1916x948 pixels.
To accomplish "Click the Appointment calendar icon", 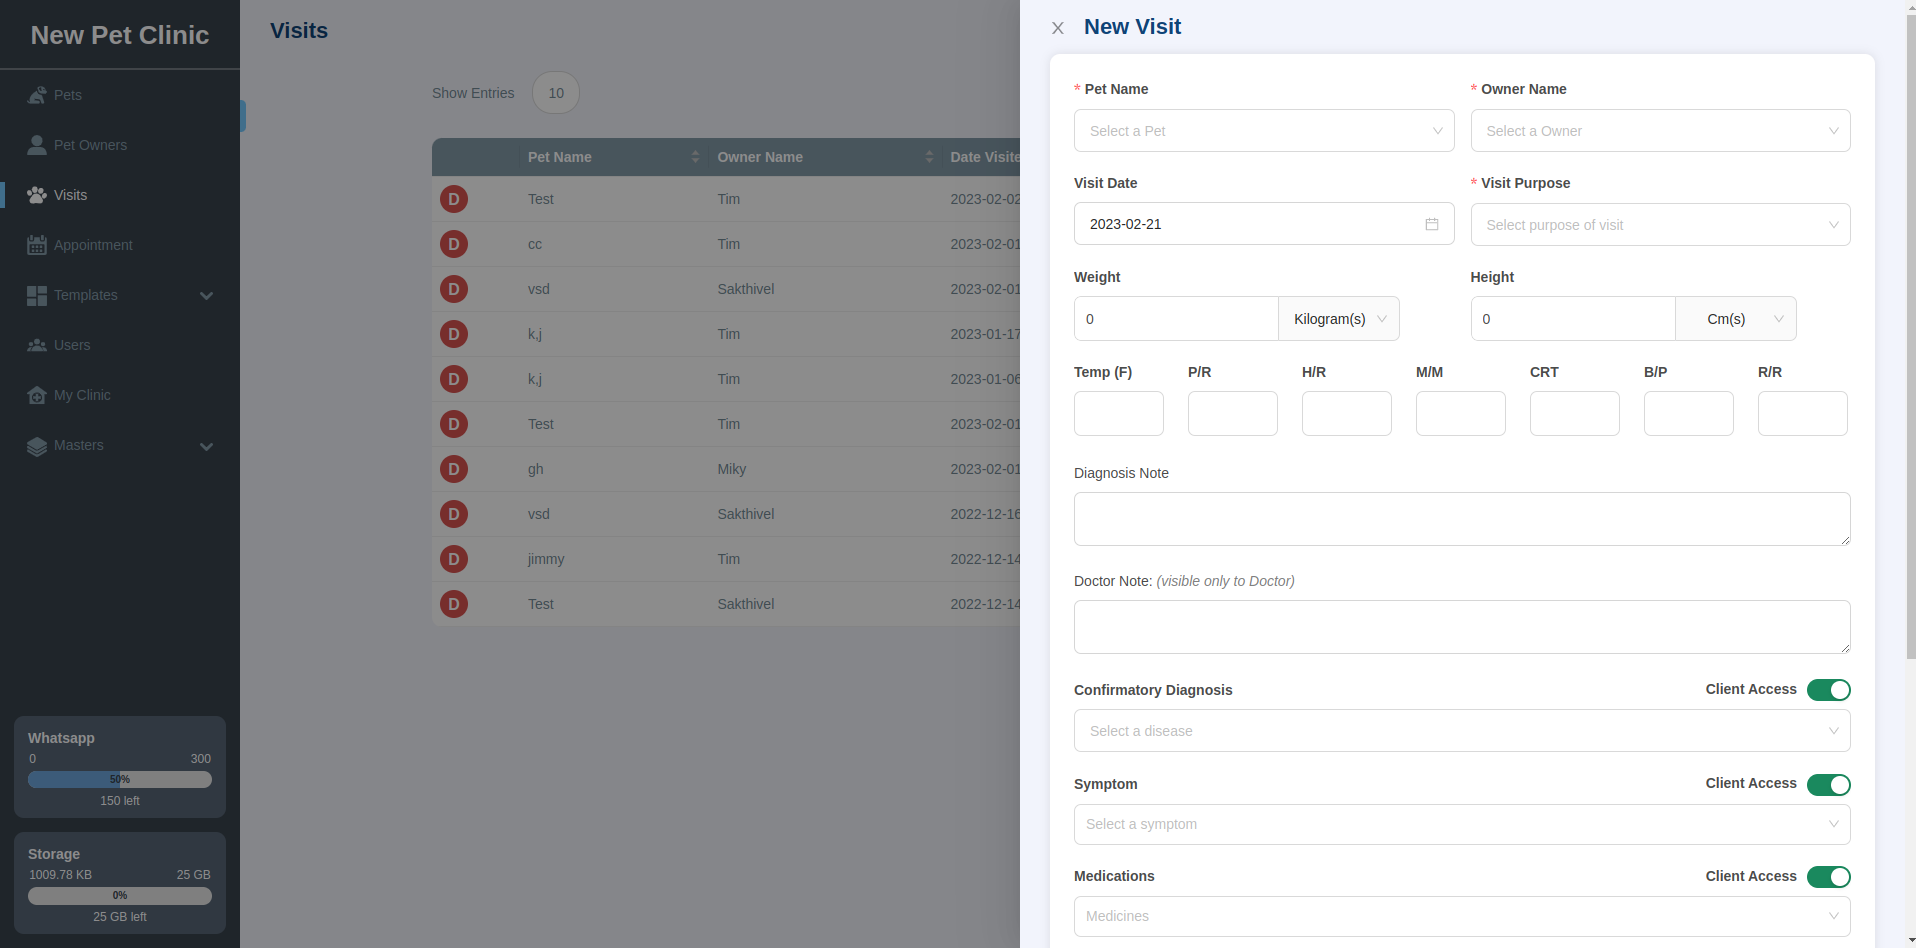I will coord(37,245).
